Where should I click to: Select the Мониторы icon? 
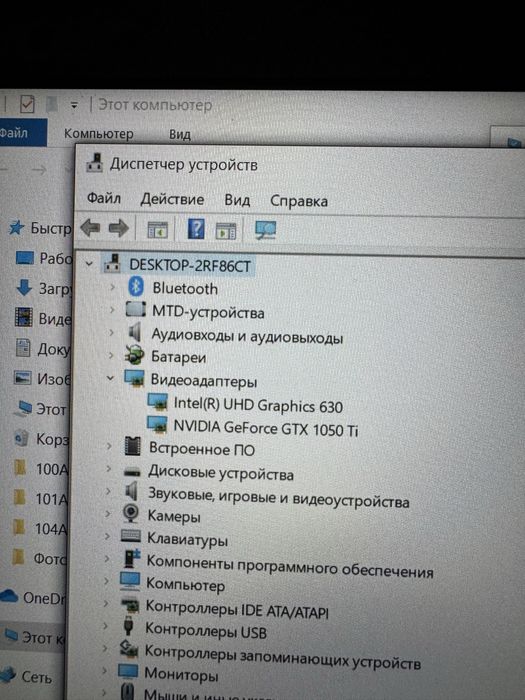point(128,671)
